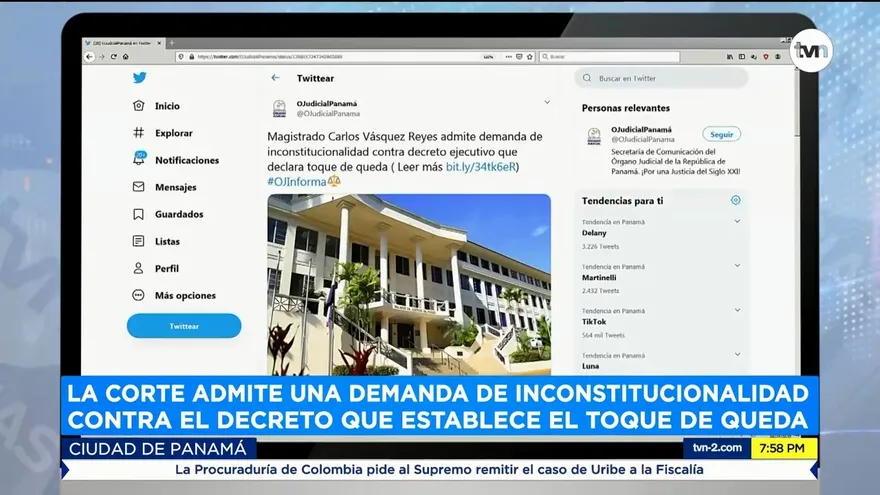Open Notificaciones bell icon

coord(139,158)
